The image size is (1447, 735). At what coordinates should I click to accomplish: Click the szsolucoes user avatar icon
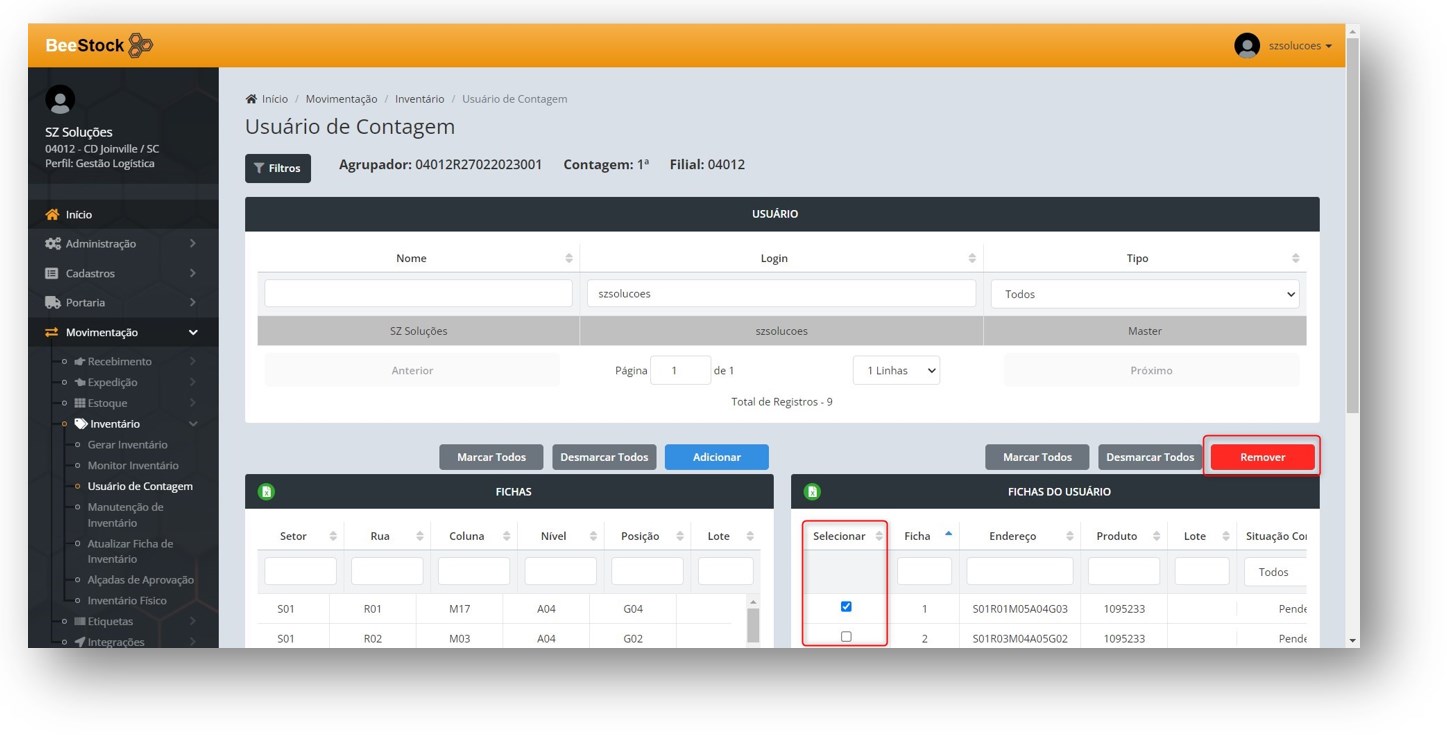pos(1246,46)
